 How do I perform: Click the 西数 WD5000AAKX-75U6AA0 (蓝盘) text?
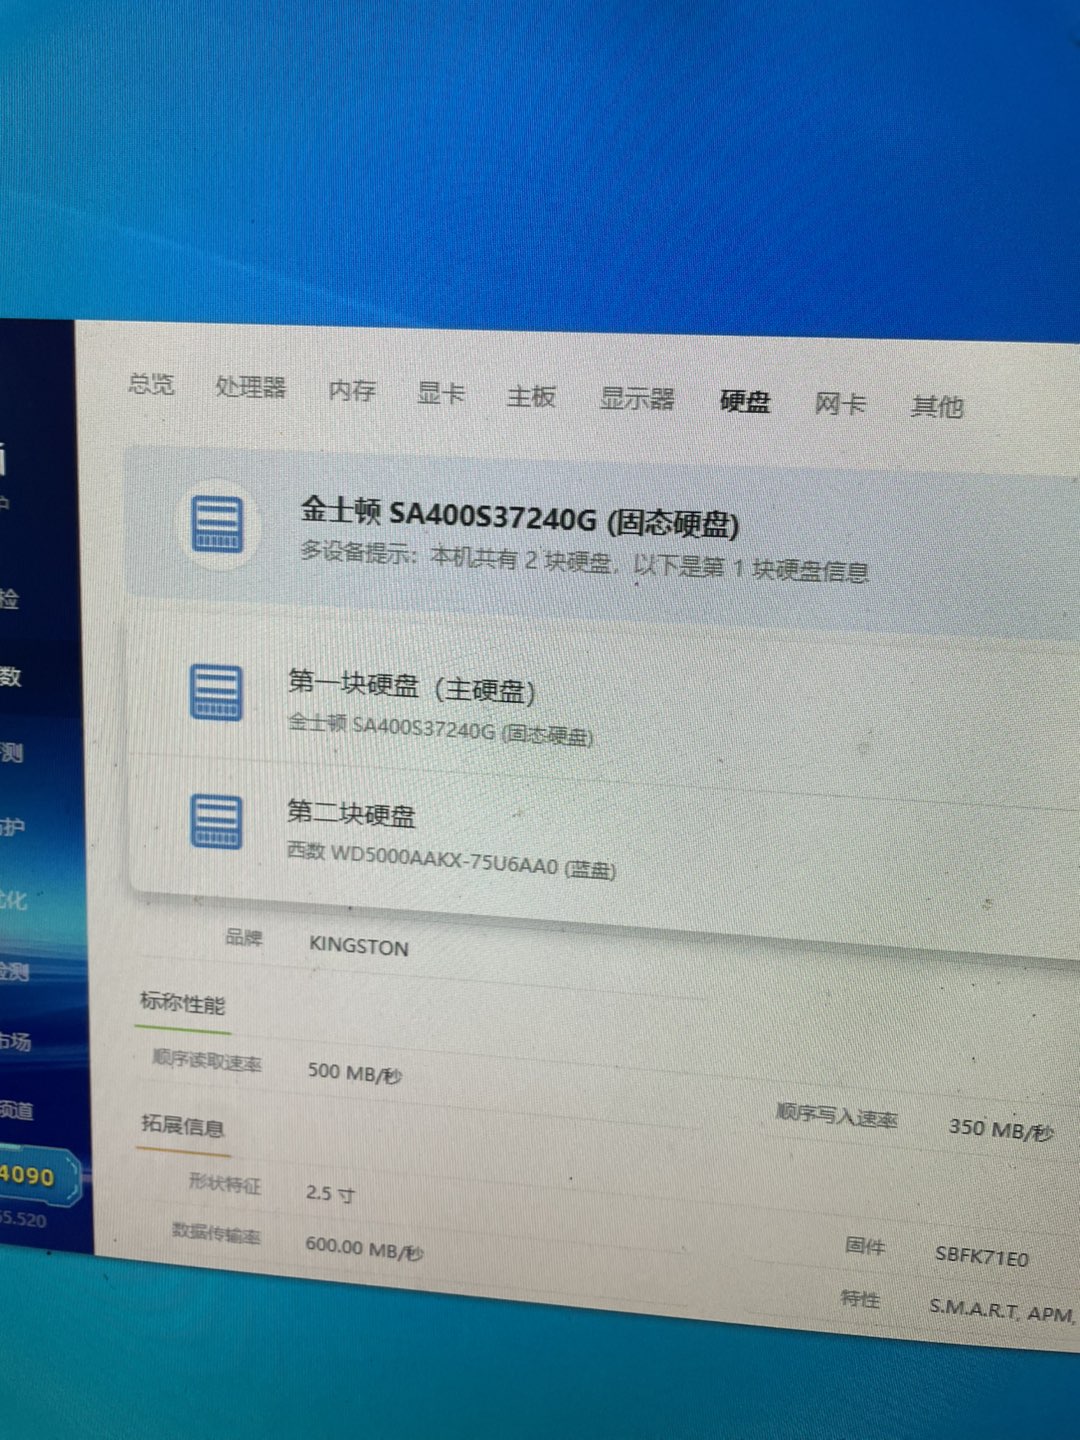pos(451,860)
